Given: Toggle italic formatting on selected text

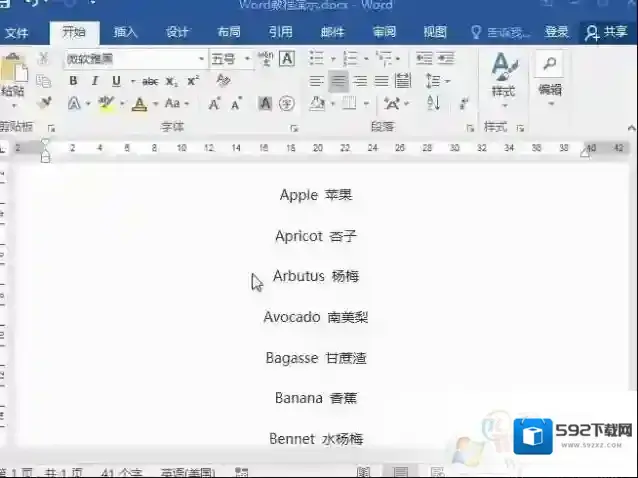Looking at the screenshot, I should [95, 81].
